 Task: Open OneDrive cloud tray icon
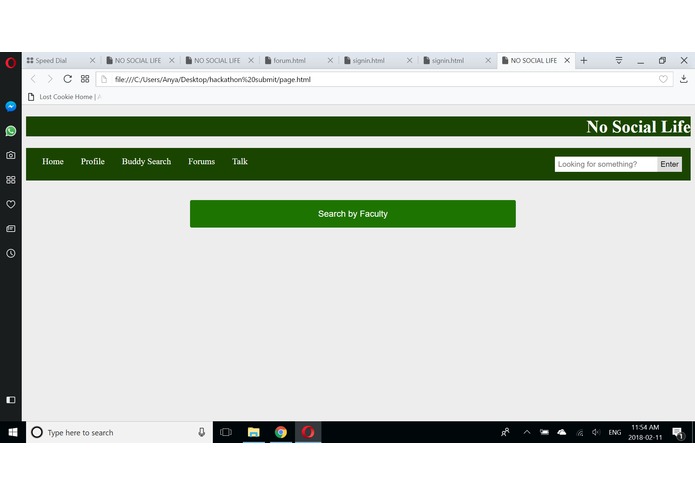[562, 432]
